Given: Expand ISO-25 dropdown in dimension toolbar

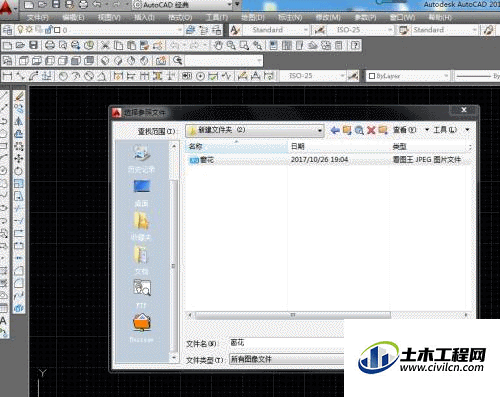Looking at the screenshot, I should click(342, 76).
